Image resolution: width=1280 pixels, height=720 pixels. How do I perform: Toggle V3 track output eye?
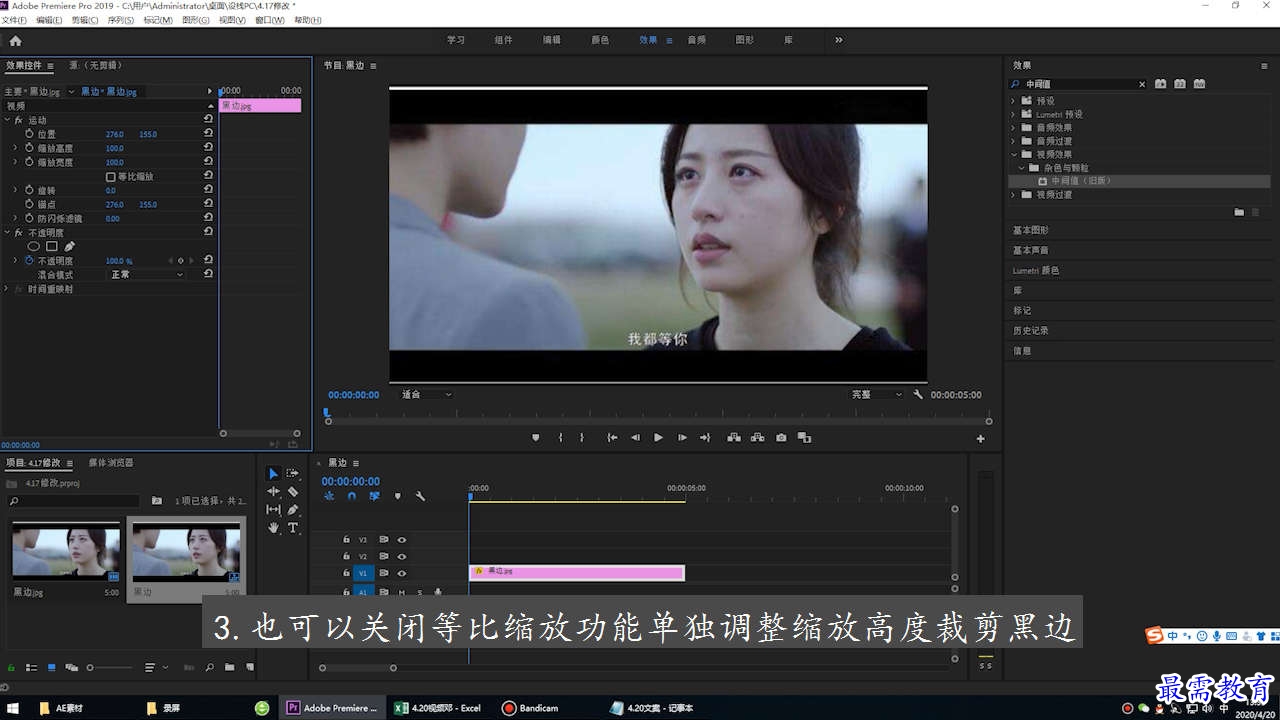tap(402, 539)
